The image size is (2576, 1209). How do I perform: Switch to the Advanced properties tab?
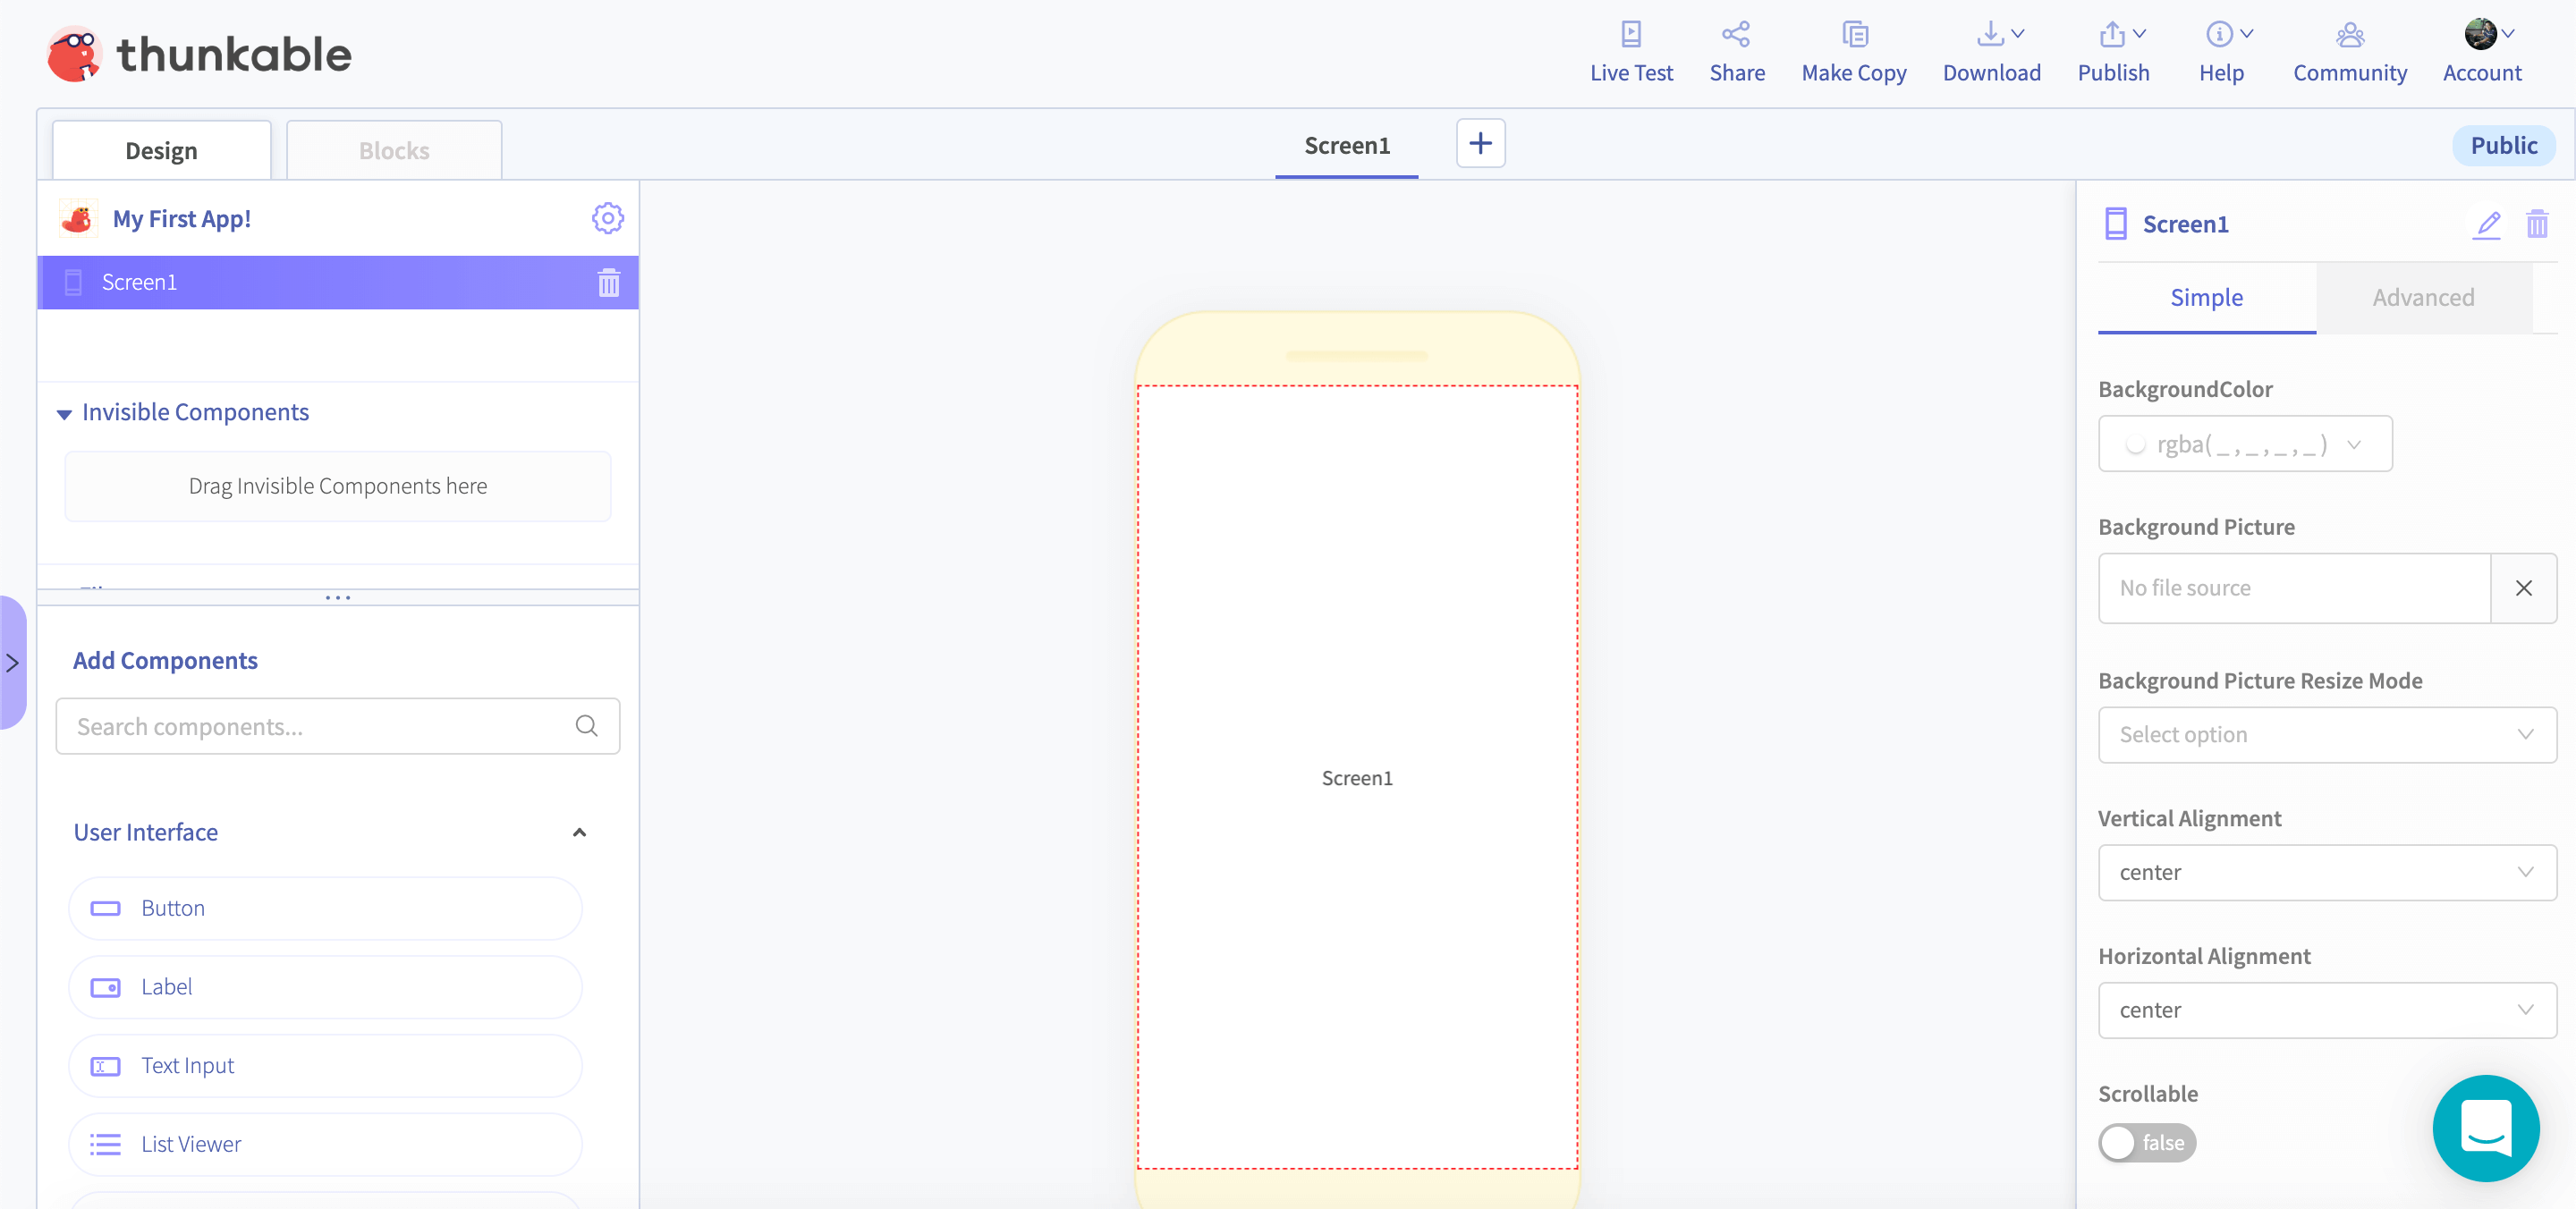pyautogui.click(x=2422, y=298)
